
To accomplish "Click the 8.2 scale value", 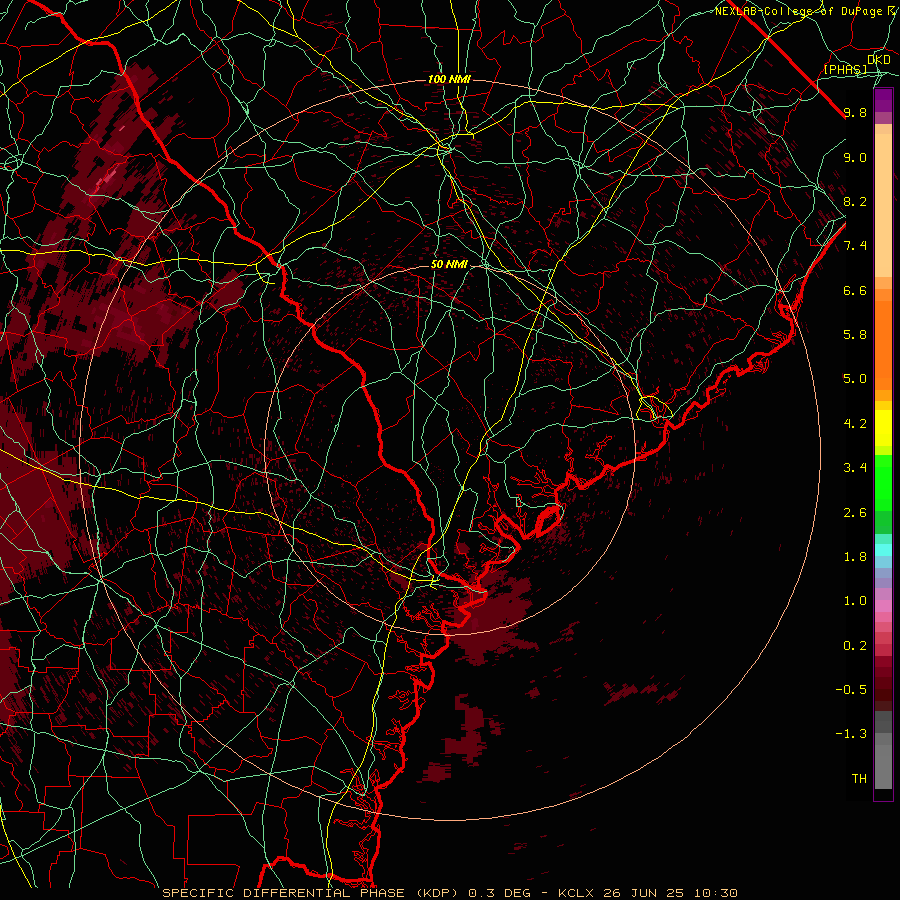I will click(855, 201).
